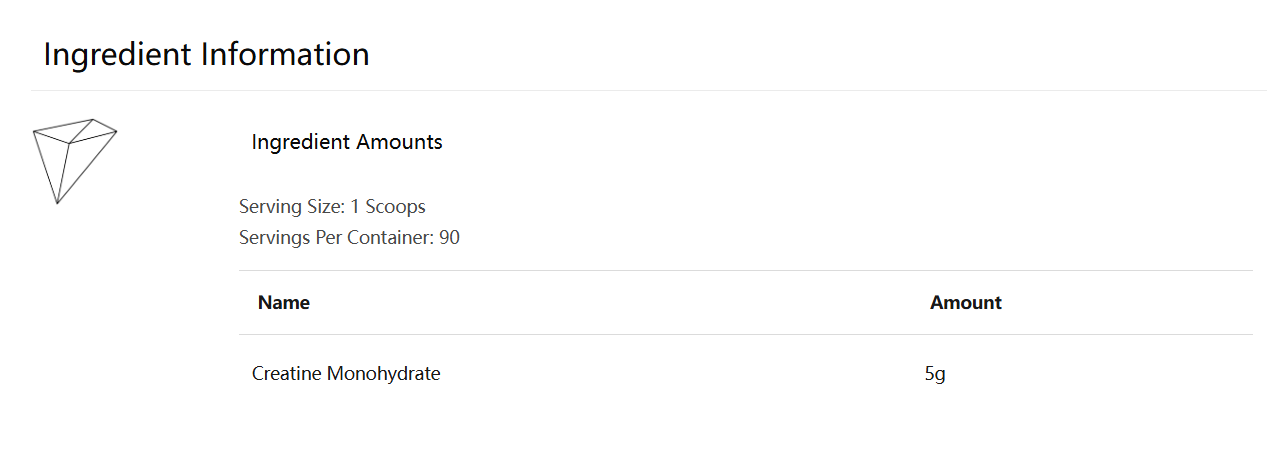This screenshot has height=472, width=1267.
Task: Click the word 'Information' in the title
Action: pyautogui.click(x=285, y=54)
